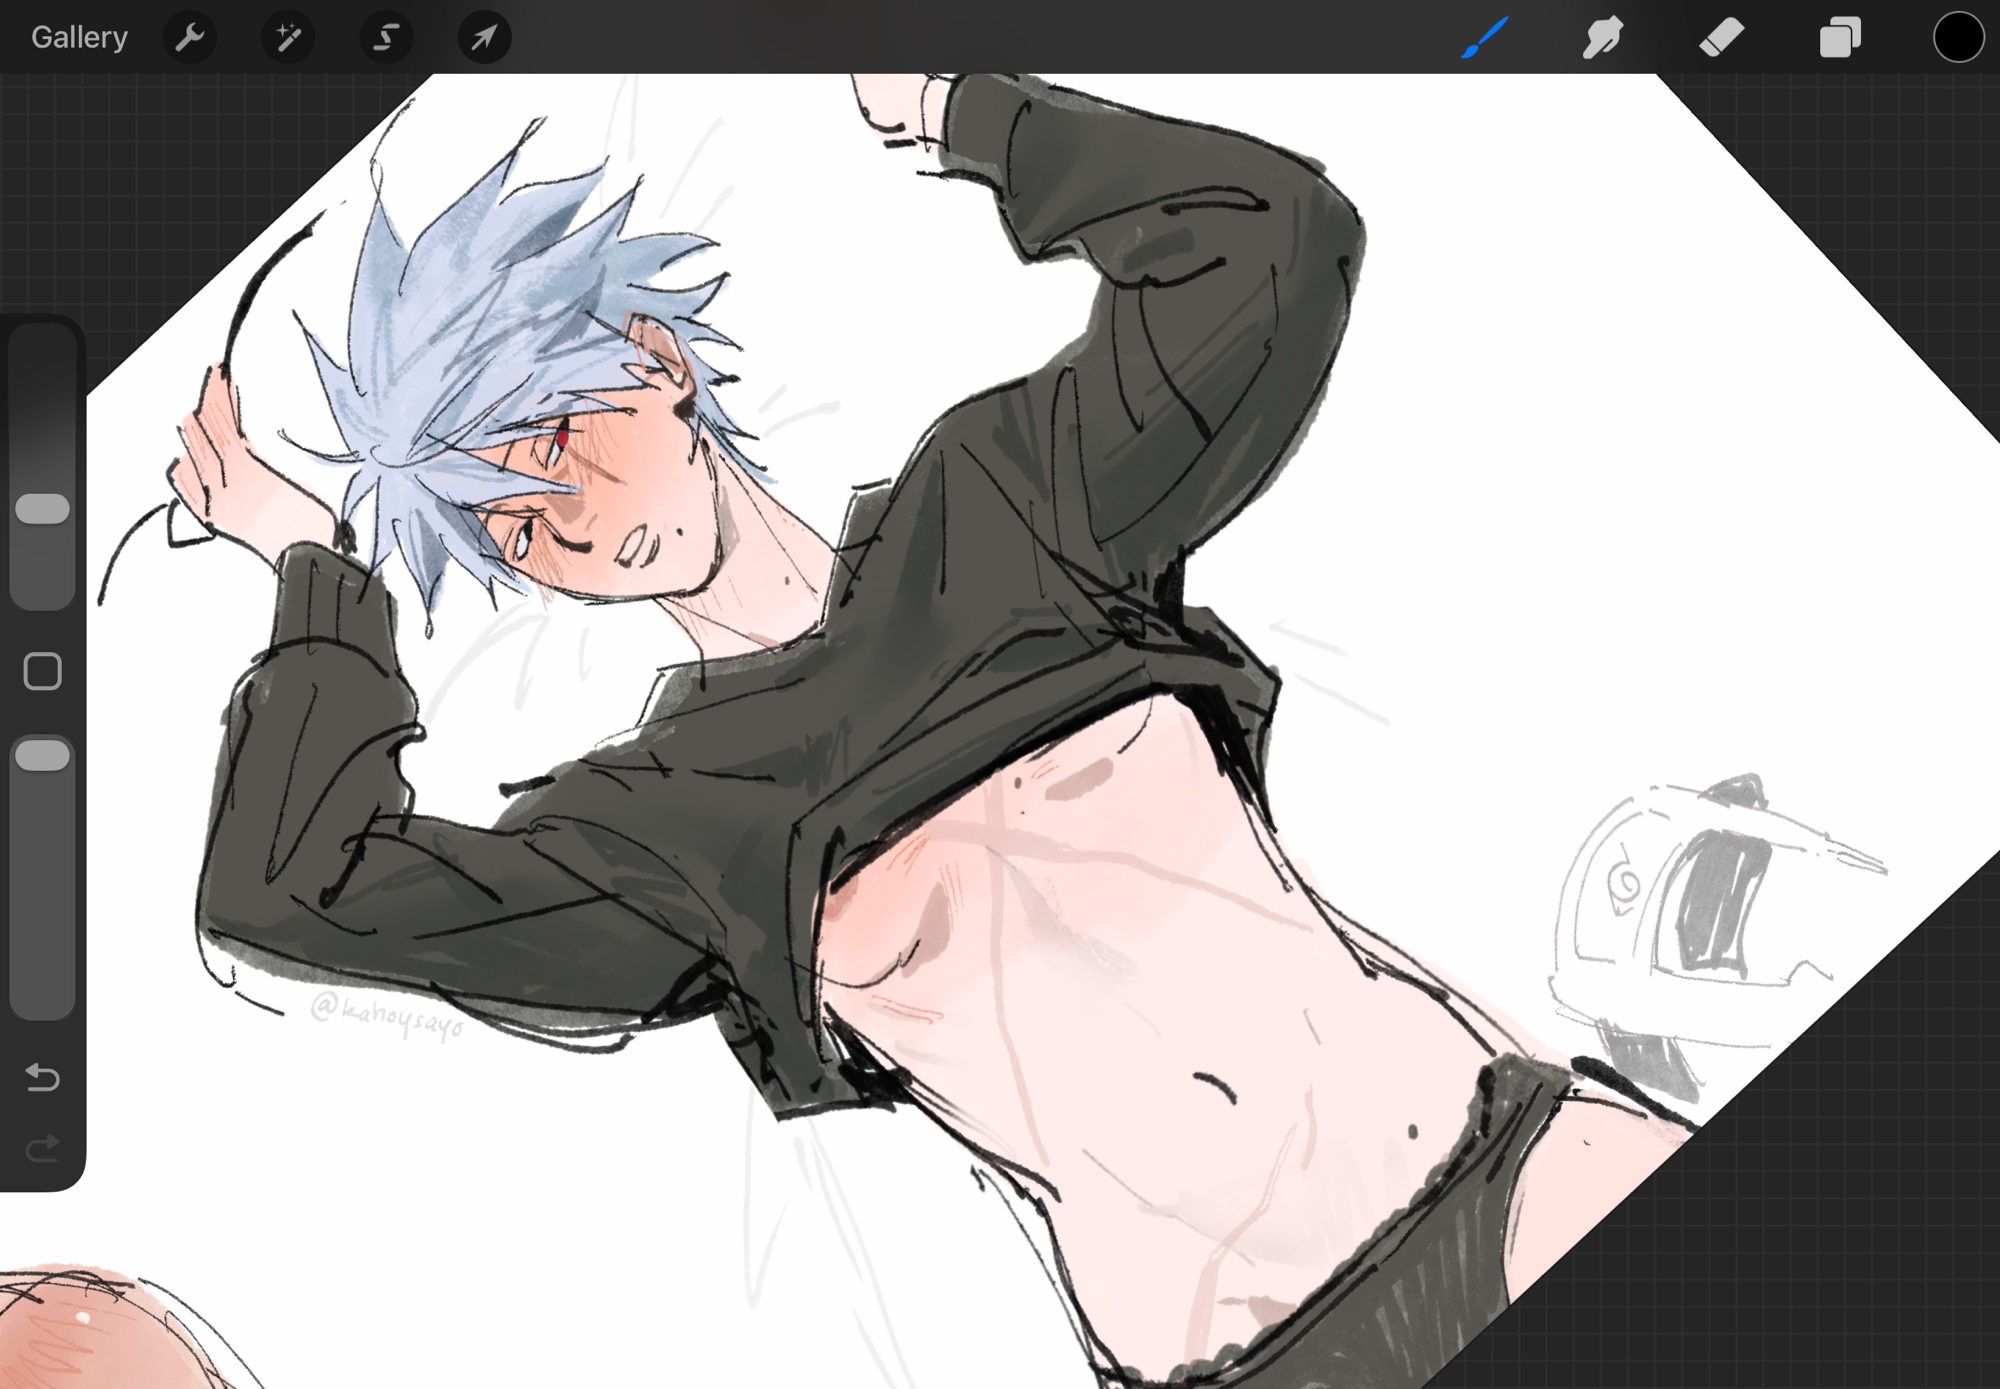Select the Smudge finger tool
This screenshot has height=1389, width=2000.
pos(1602,38)
